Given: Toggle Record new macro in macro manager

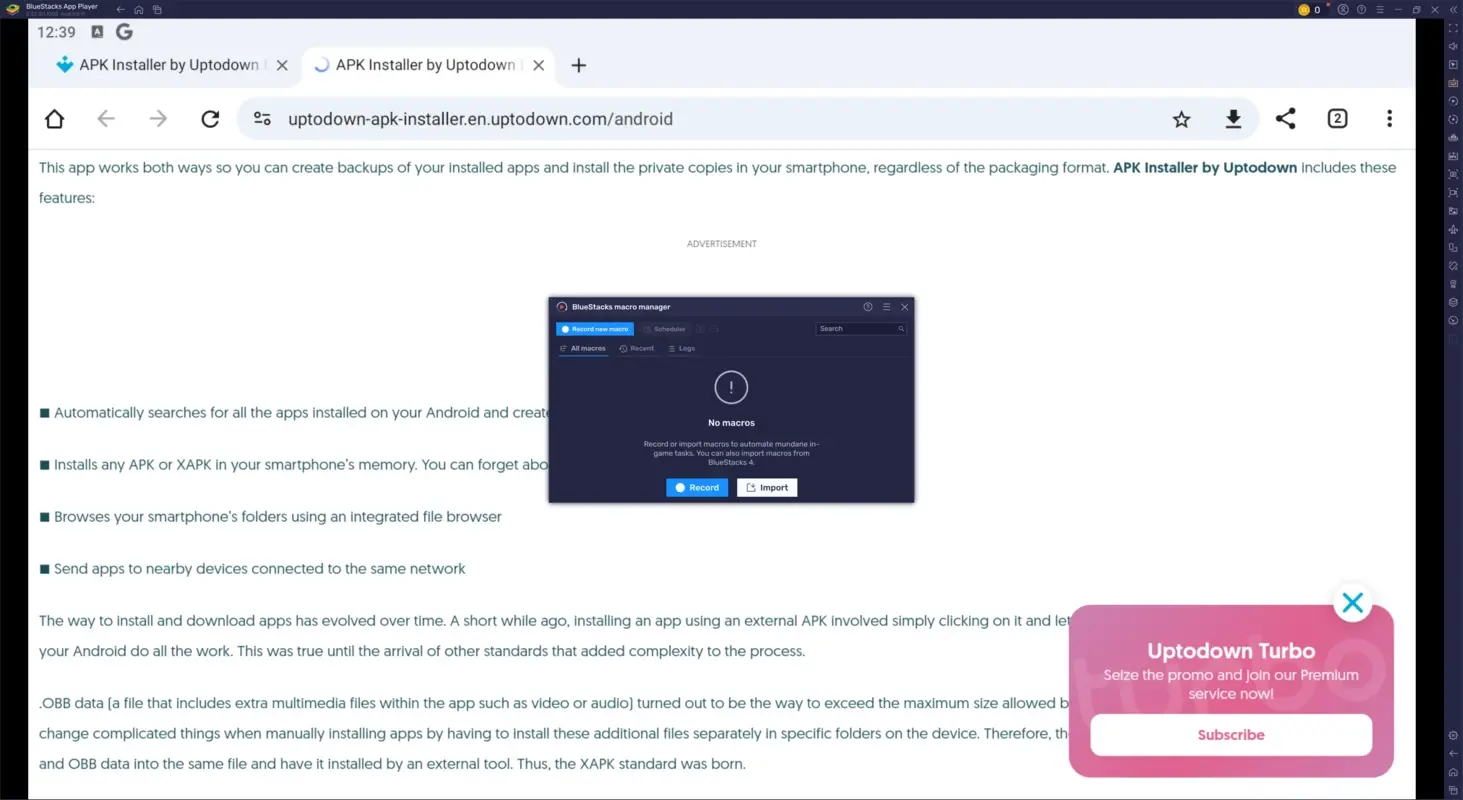Looking at the screenshot, I should 595,328.
